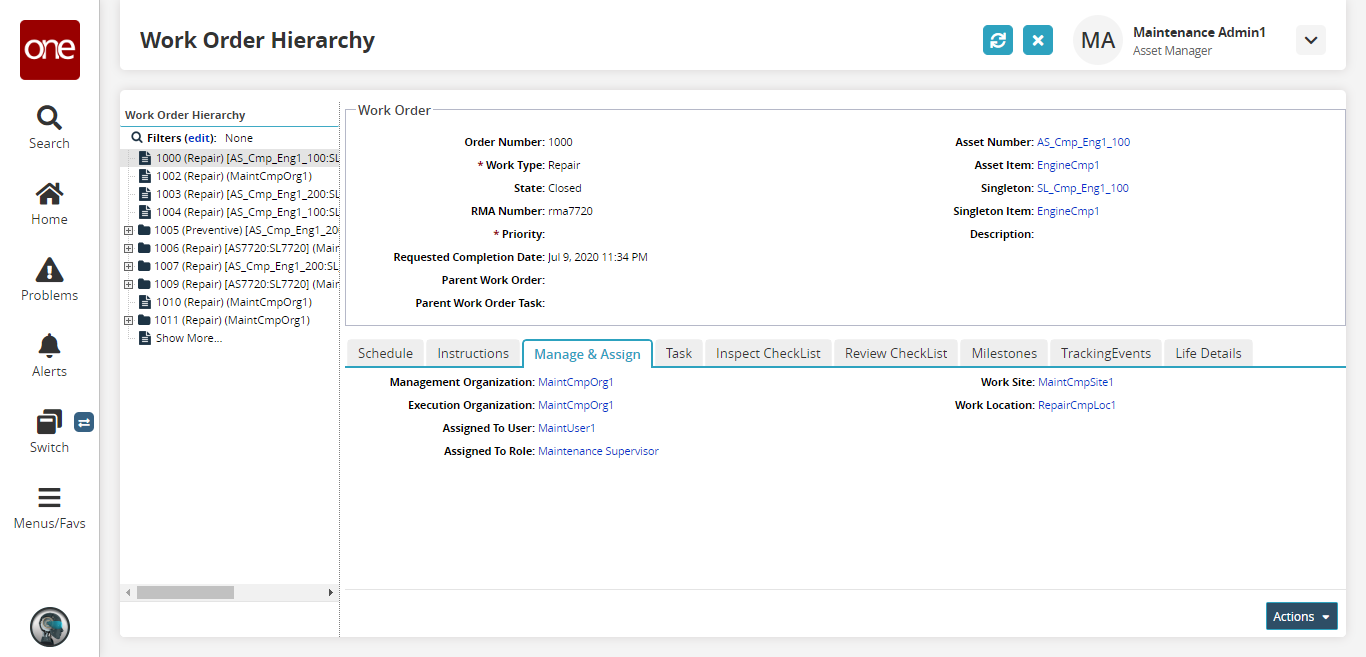Image resolution: width=1366 pixels, height=657 pixels.
Task: Switch to the Schedule tab
Action: (x=385, y=353)
